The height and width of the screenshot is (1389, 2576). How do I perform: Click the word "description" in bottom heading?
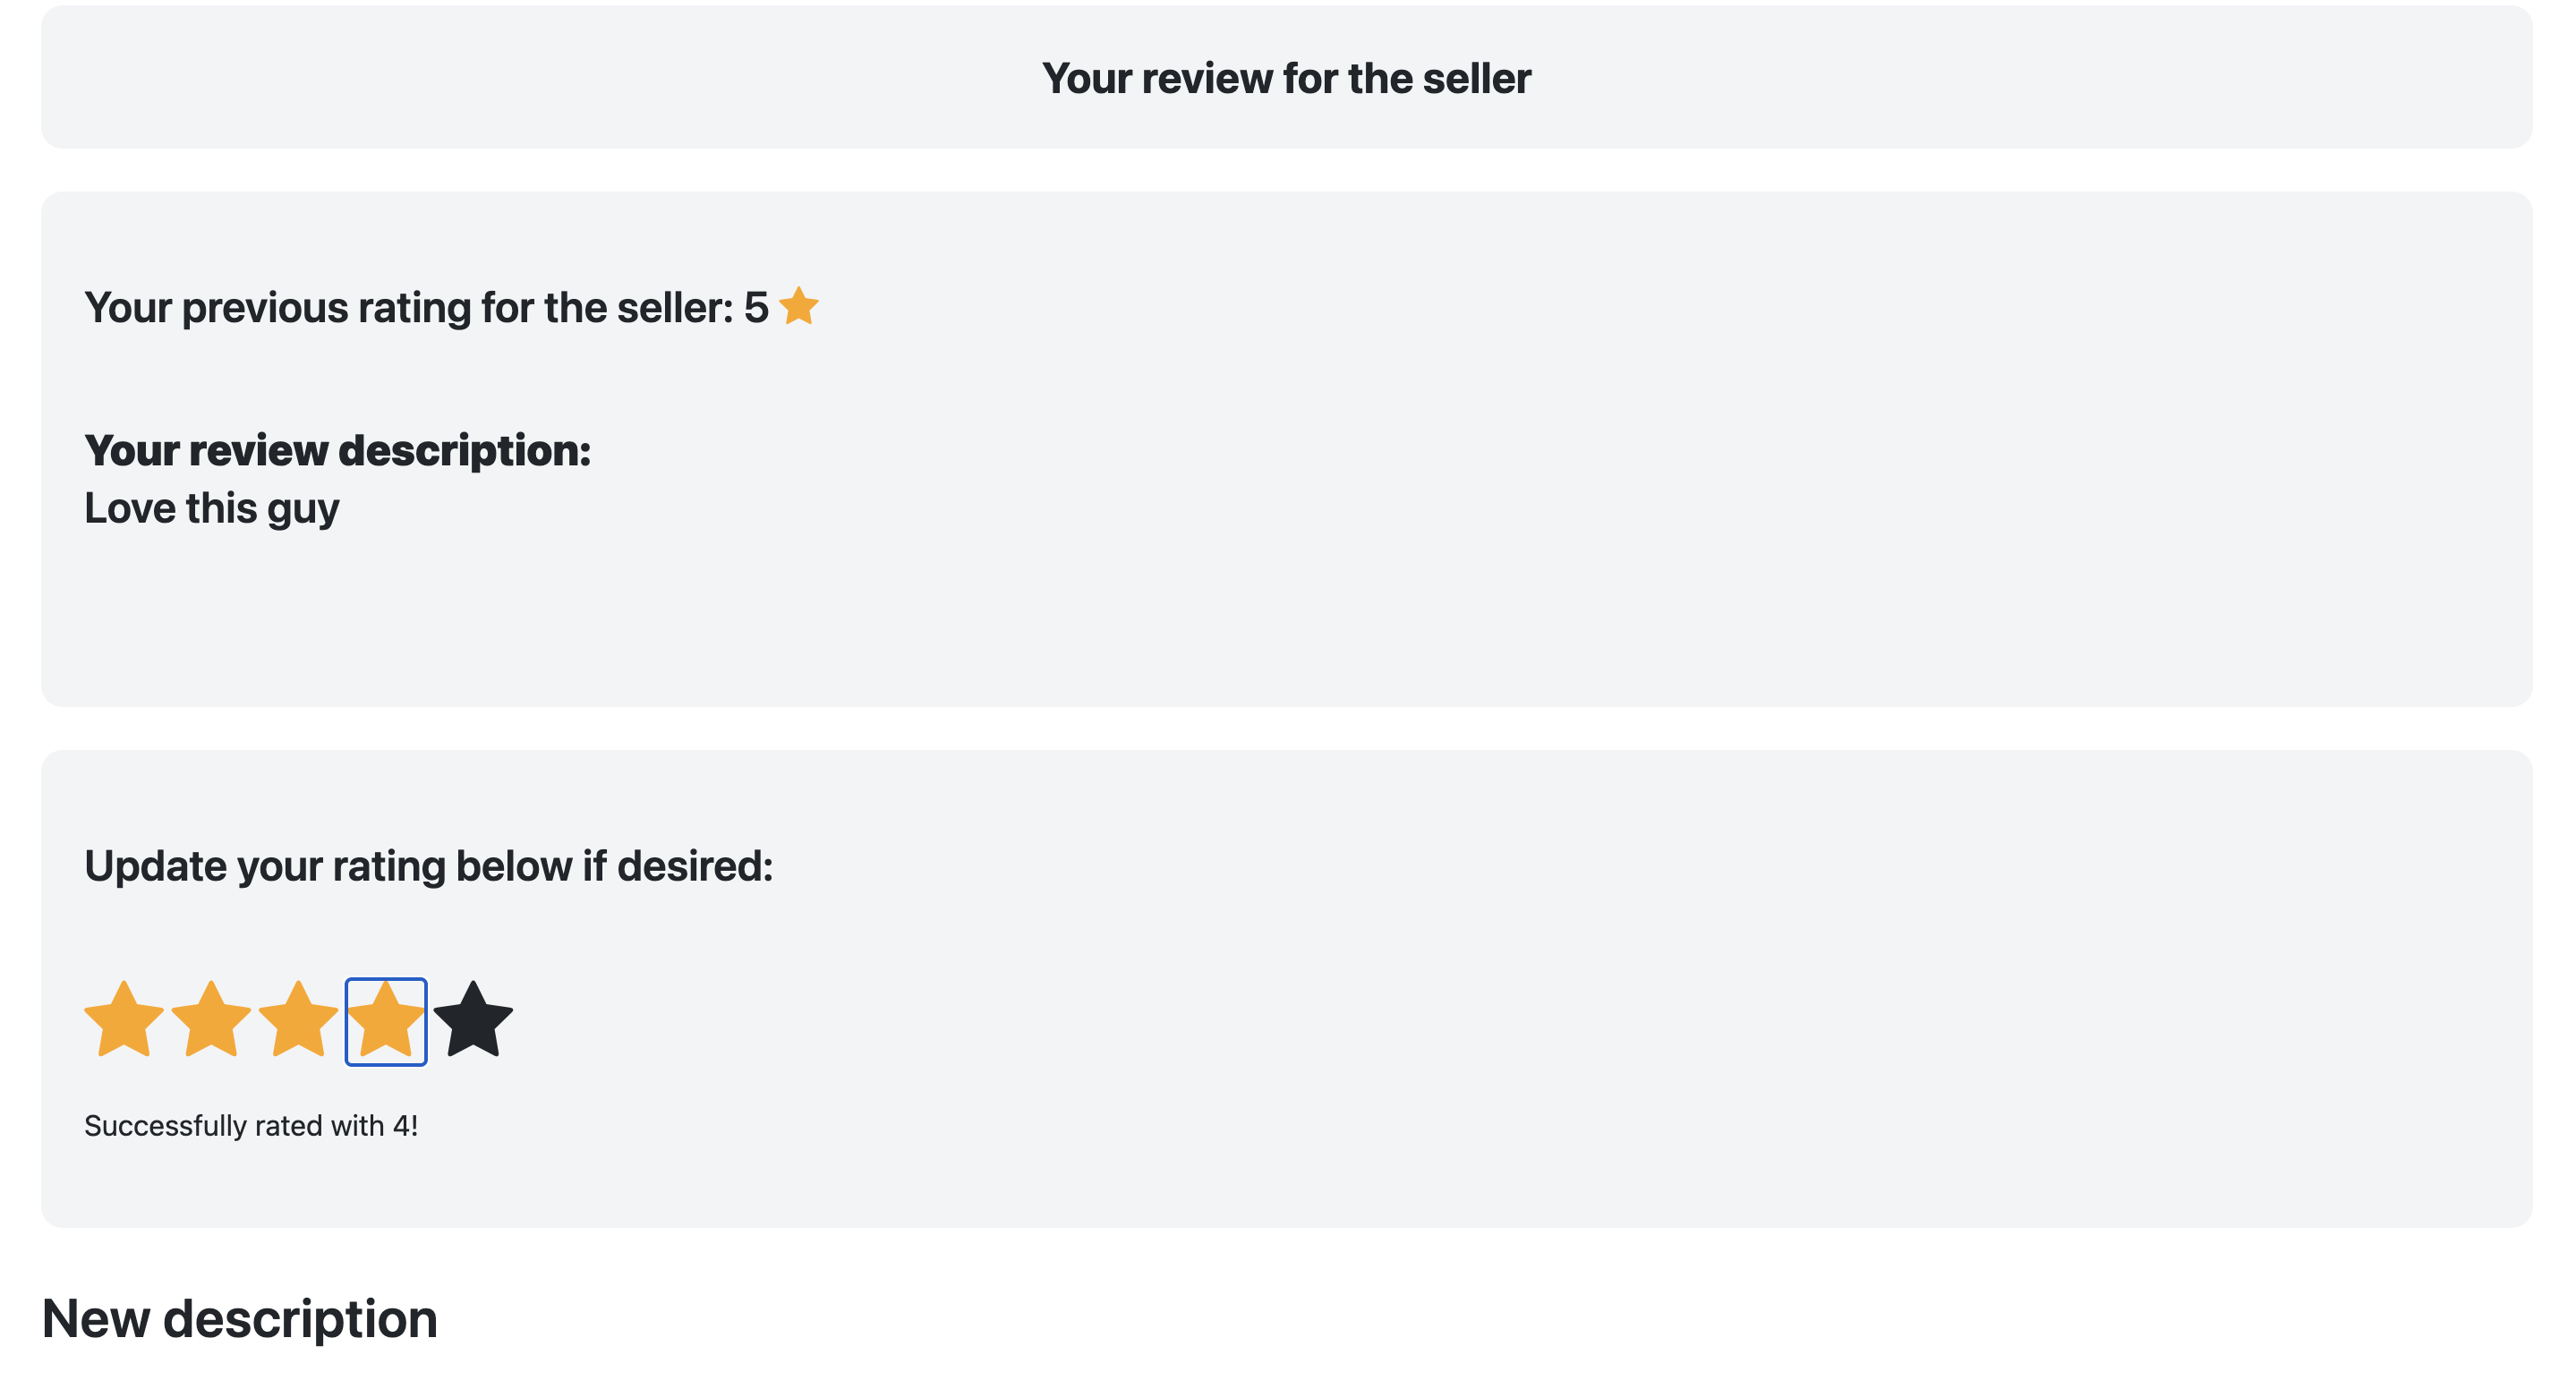[301, 1319]
